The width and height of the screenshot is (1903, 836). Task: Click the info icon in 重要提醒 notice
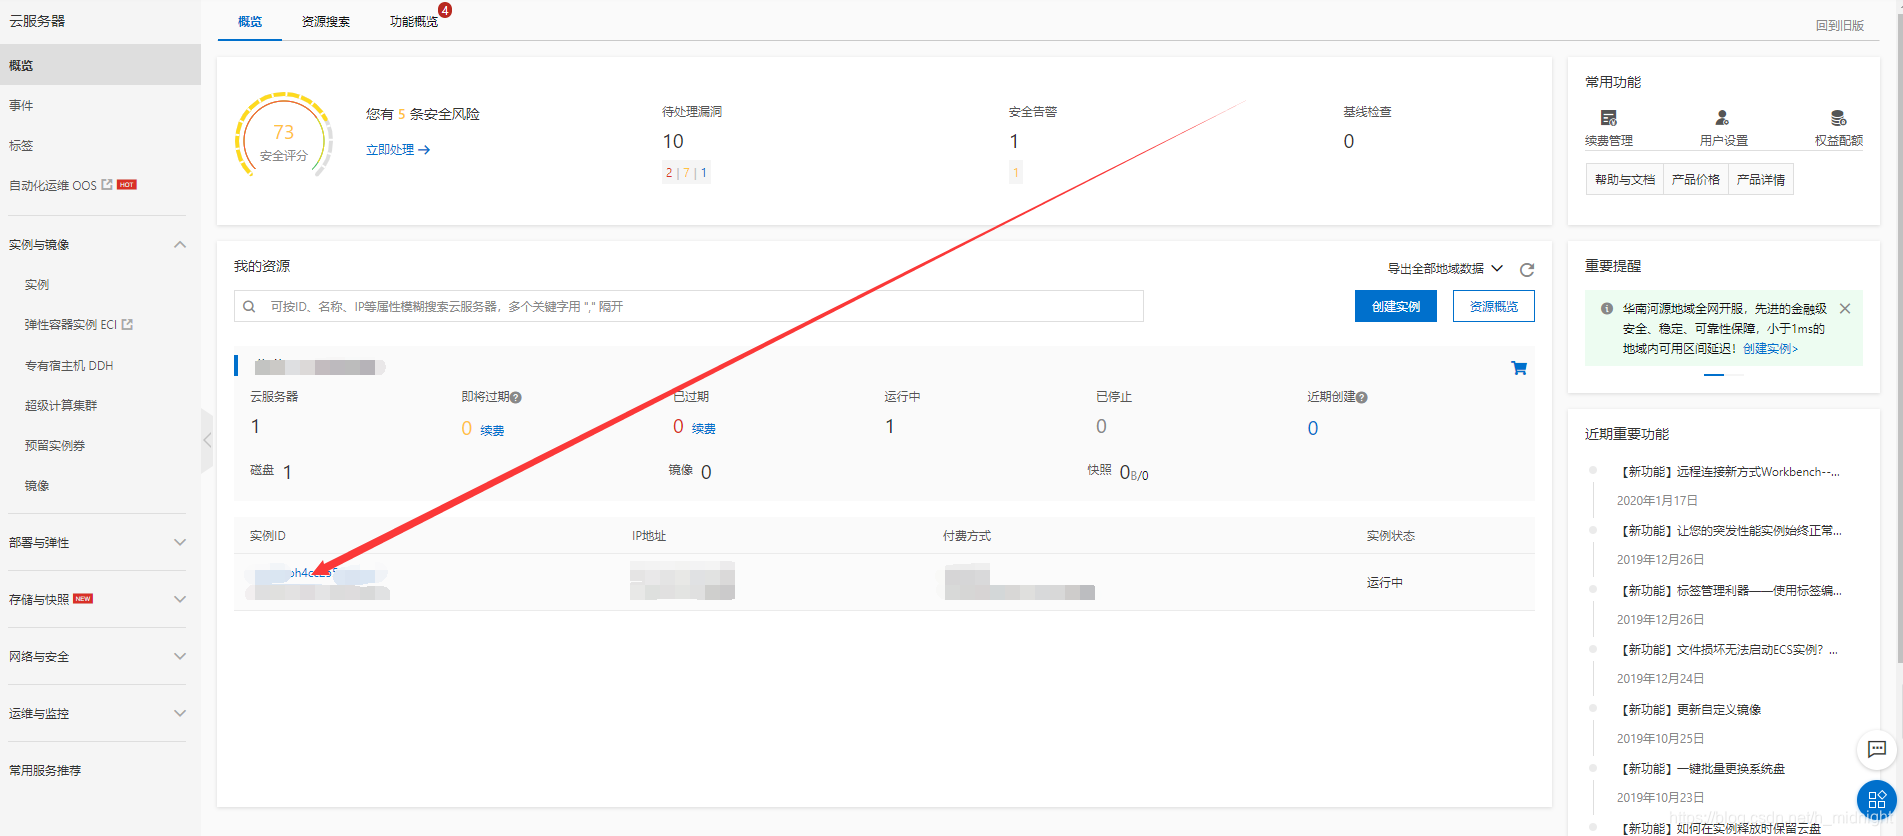(x=1606, y=309)
